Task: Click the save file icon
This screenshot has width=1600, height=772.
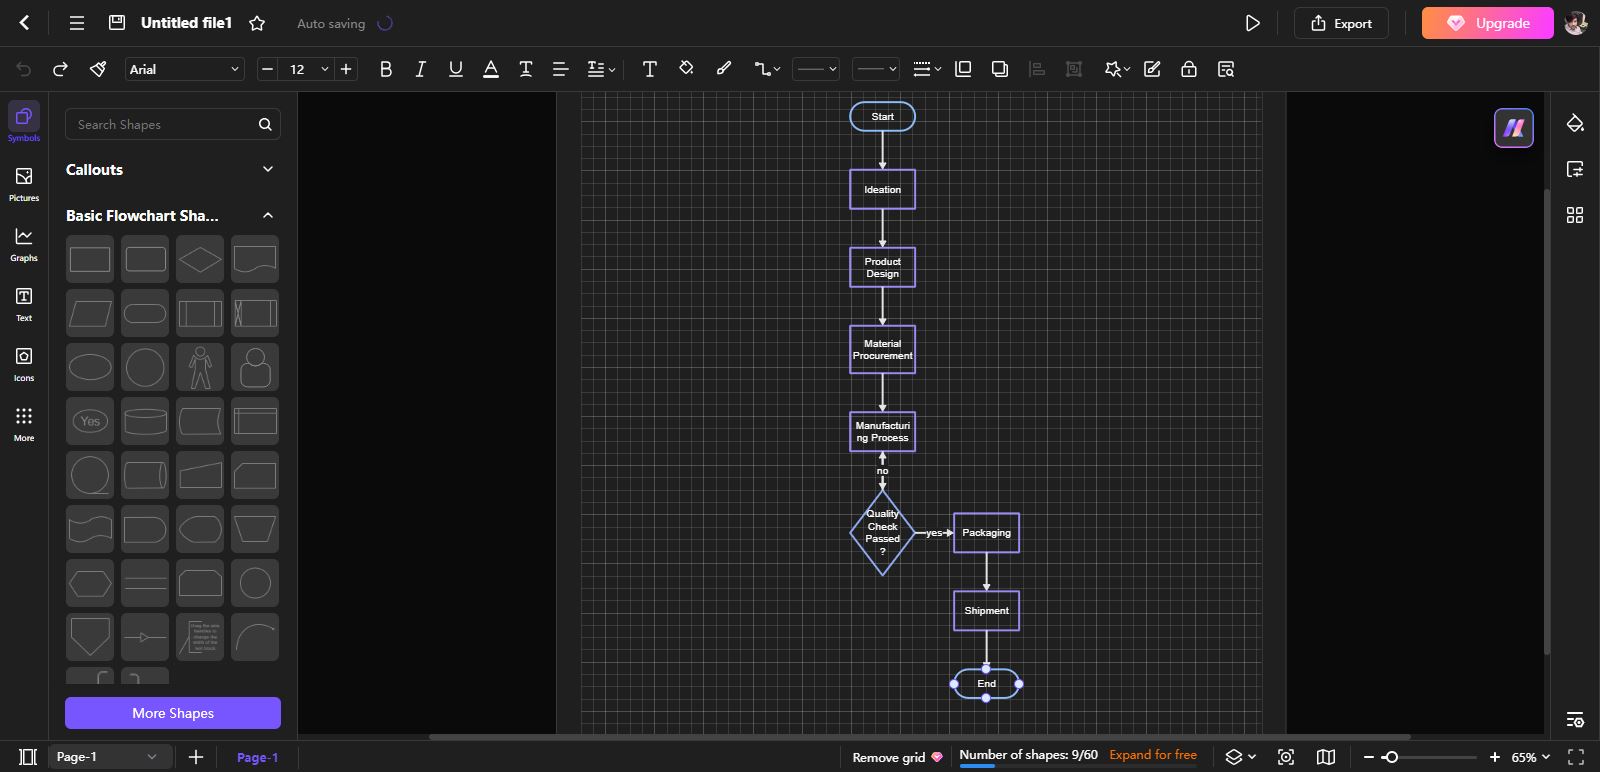Action: click(117, 22)
